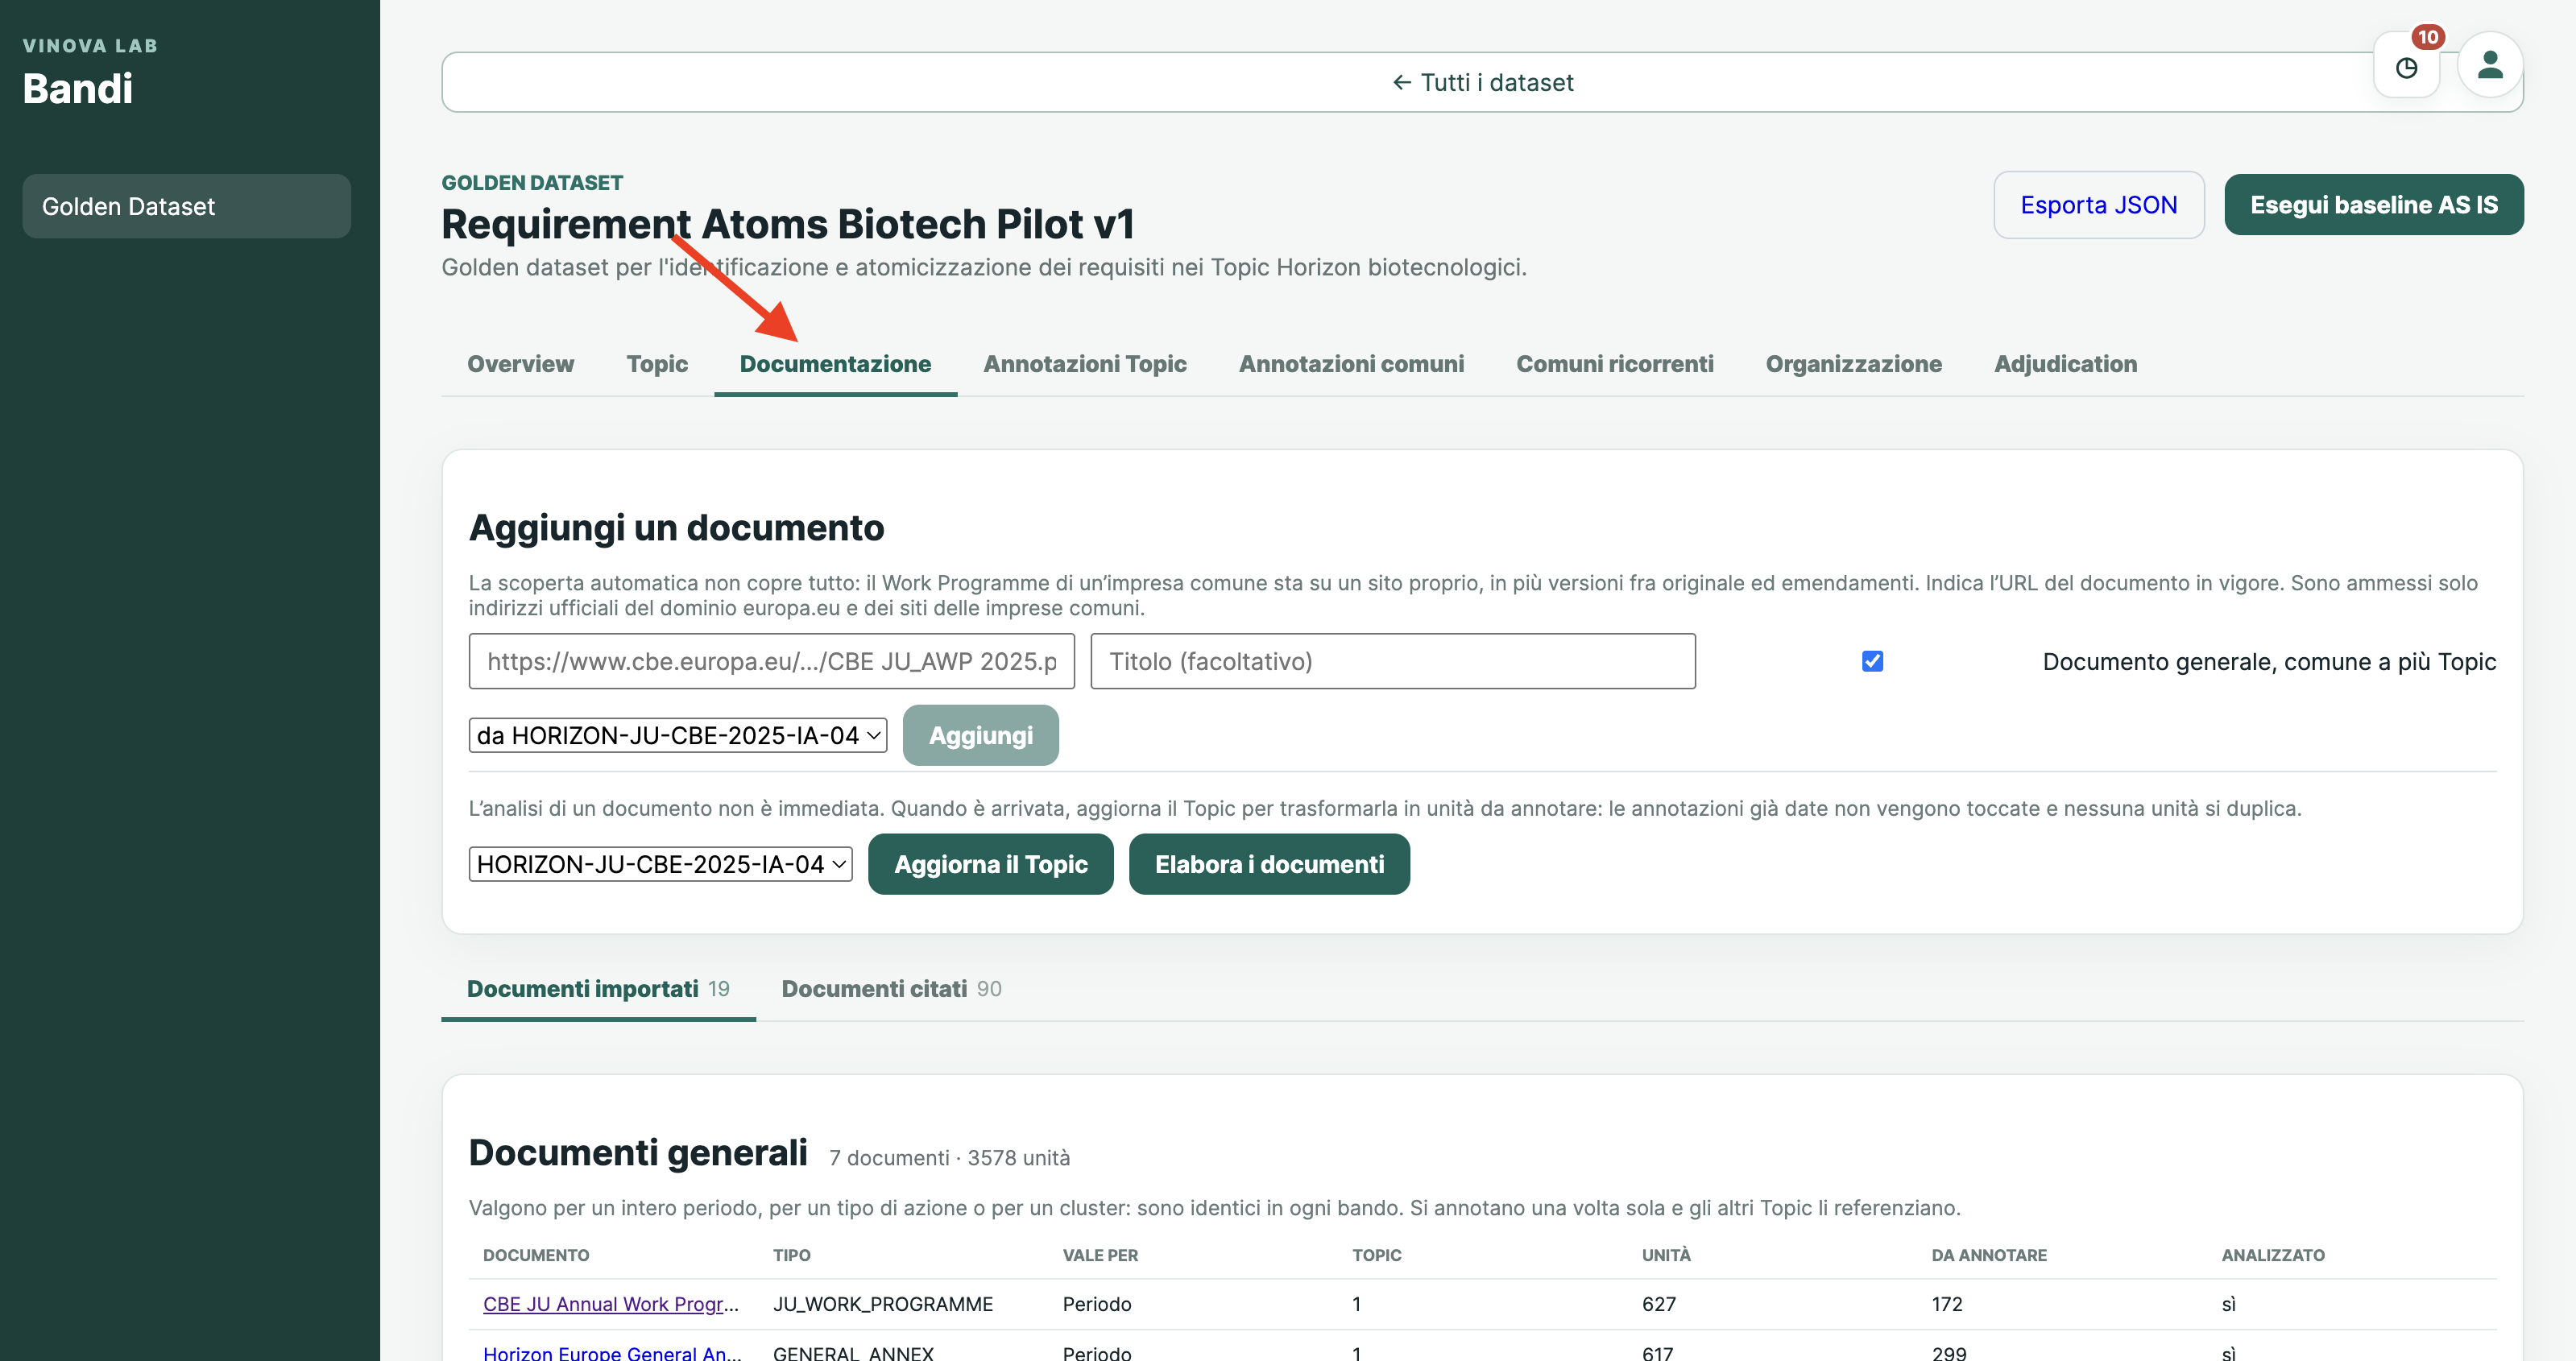Click the Esporta JSON button
2576x1361 pixels.
(x=2098, y=205)
